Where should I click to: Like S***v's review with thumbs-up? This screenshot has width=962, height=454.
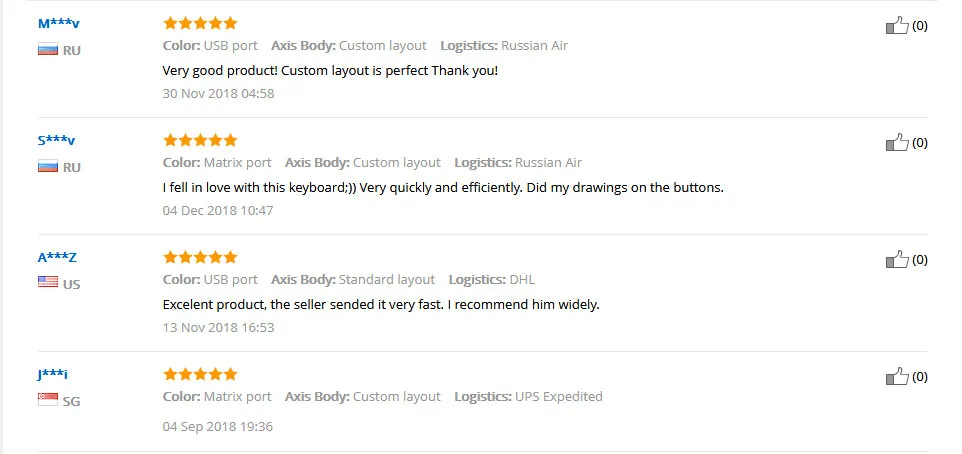click(x=897, y=143)
